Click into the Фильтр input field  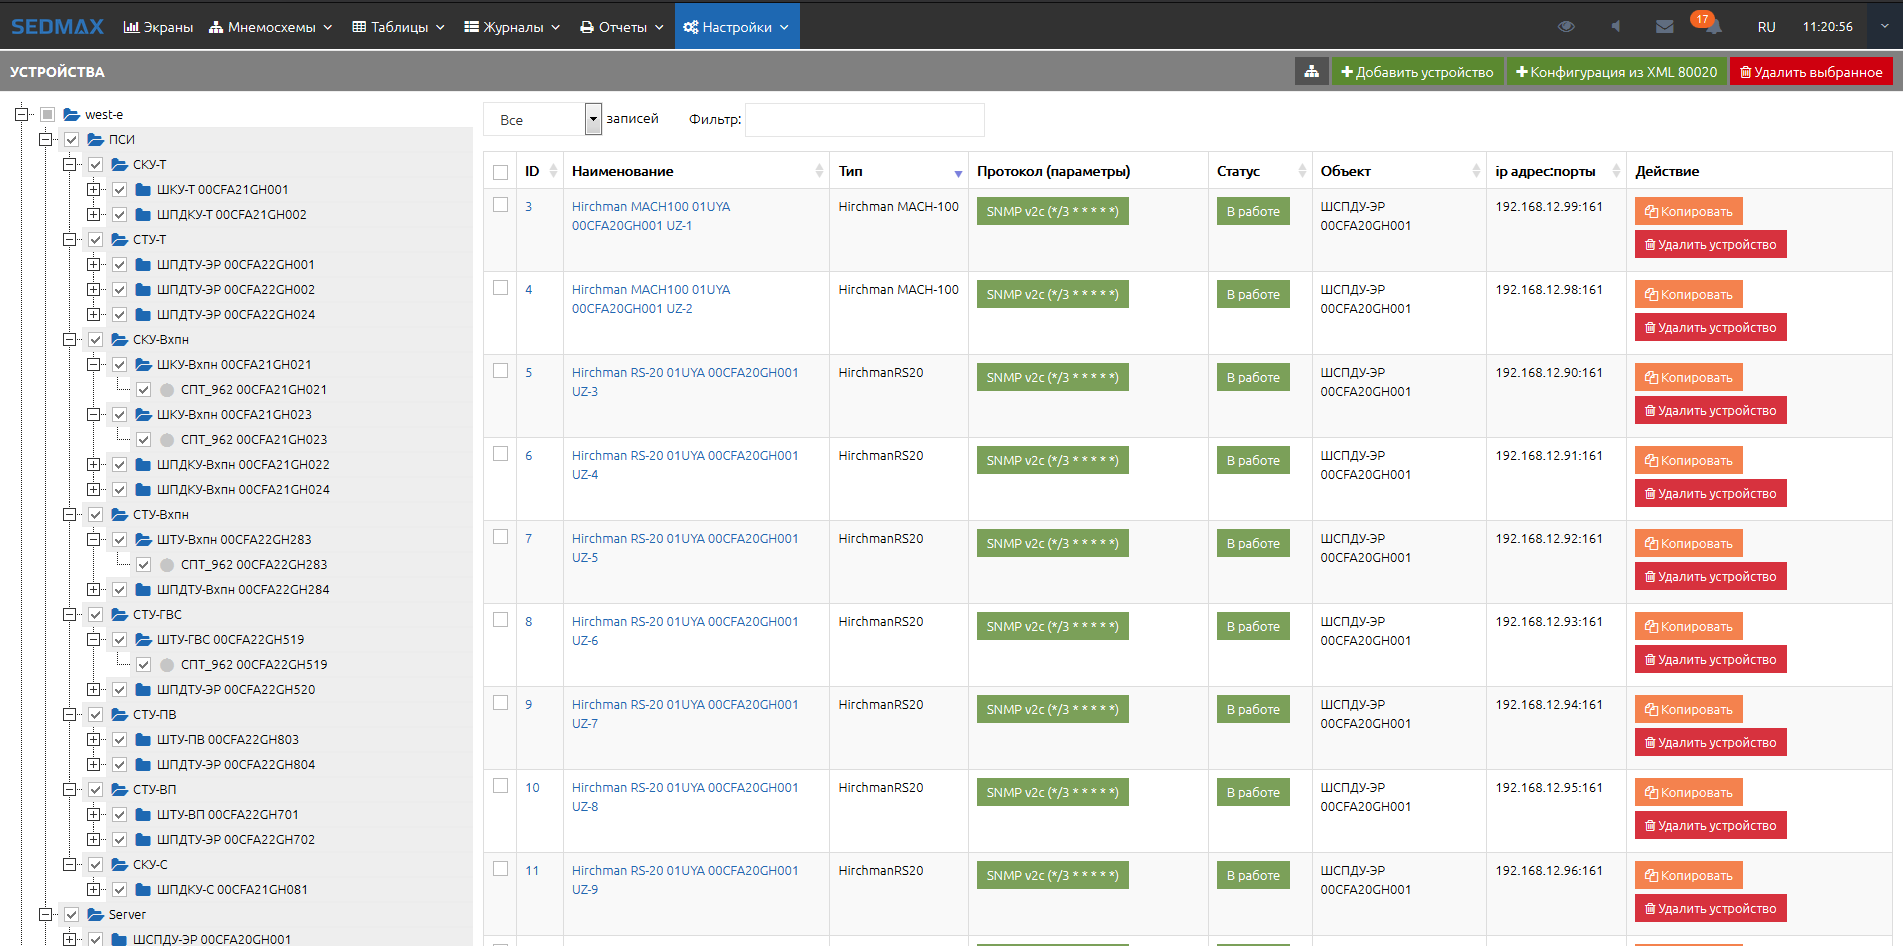pyautogui.click(x=864, y=120)
